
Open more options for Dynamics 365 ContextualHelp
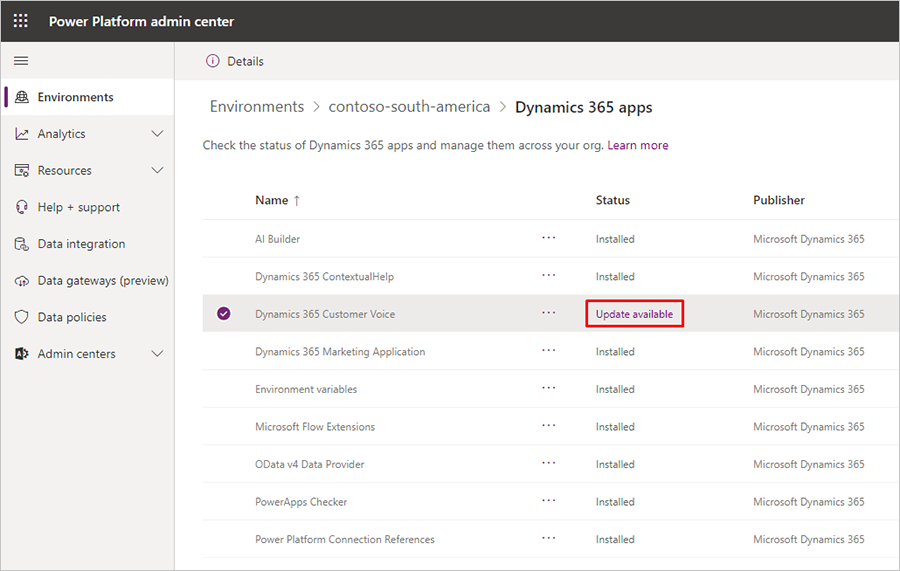[549, 275]
